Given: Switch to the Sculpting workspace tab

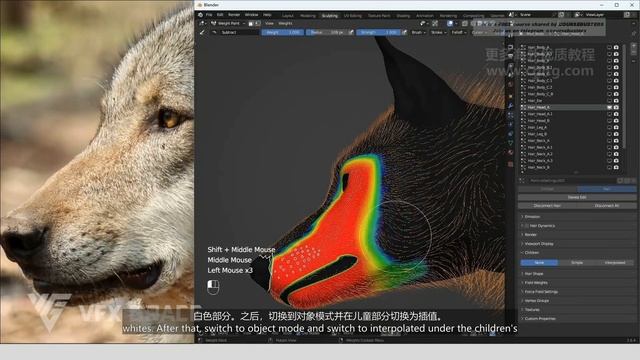Looking at the screenshot, I should pos(330,16).
